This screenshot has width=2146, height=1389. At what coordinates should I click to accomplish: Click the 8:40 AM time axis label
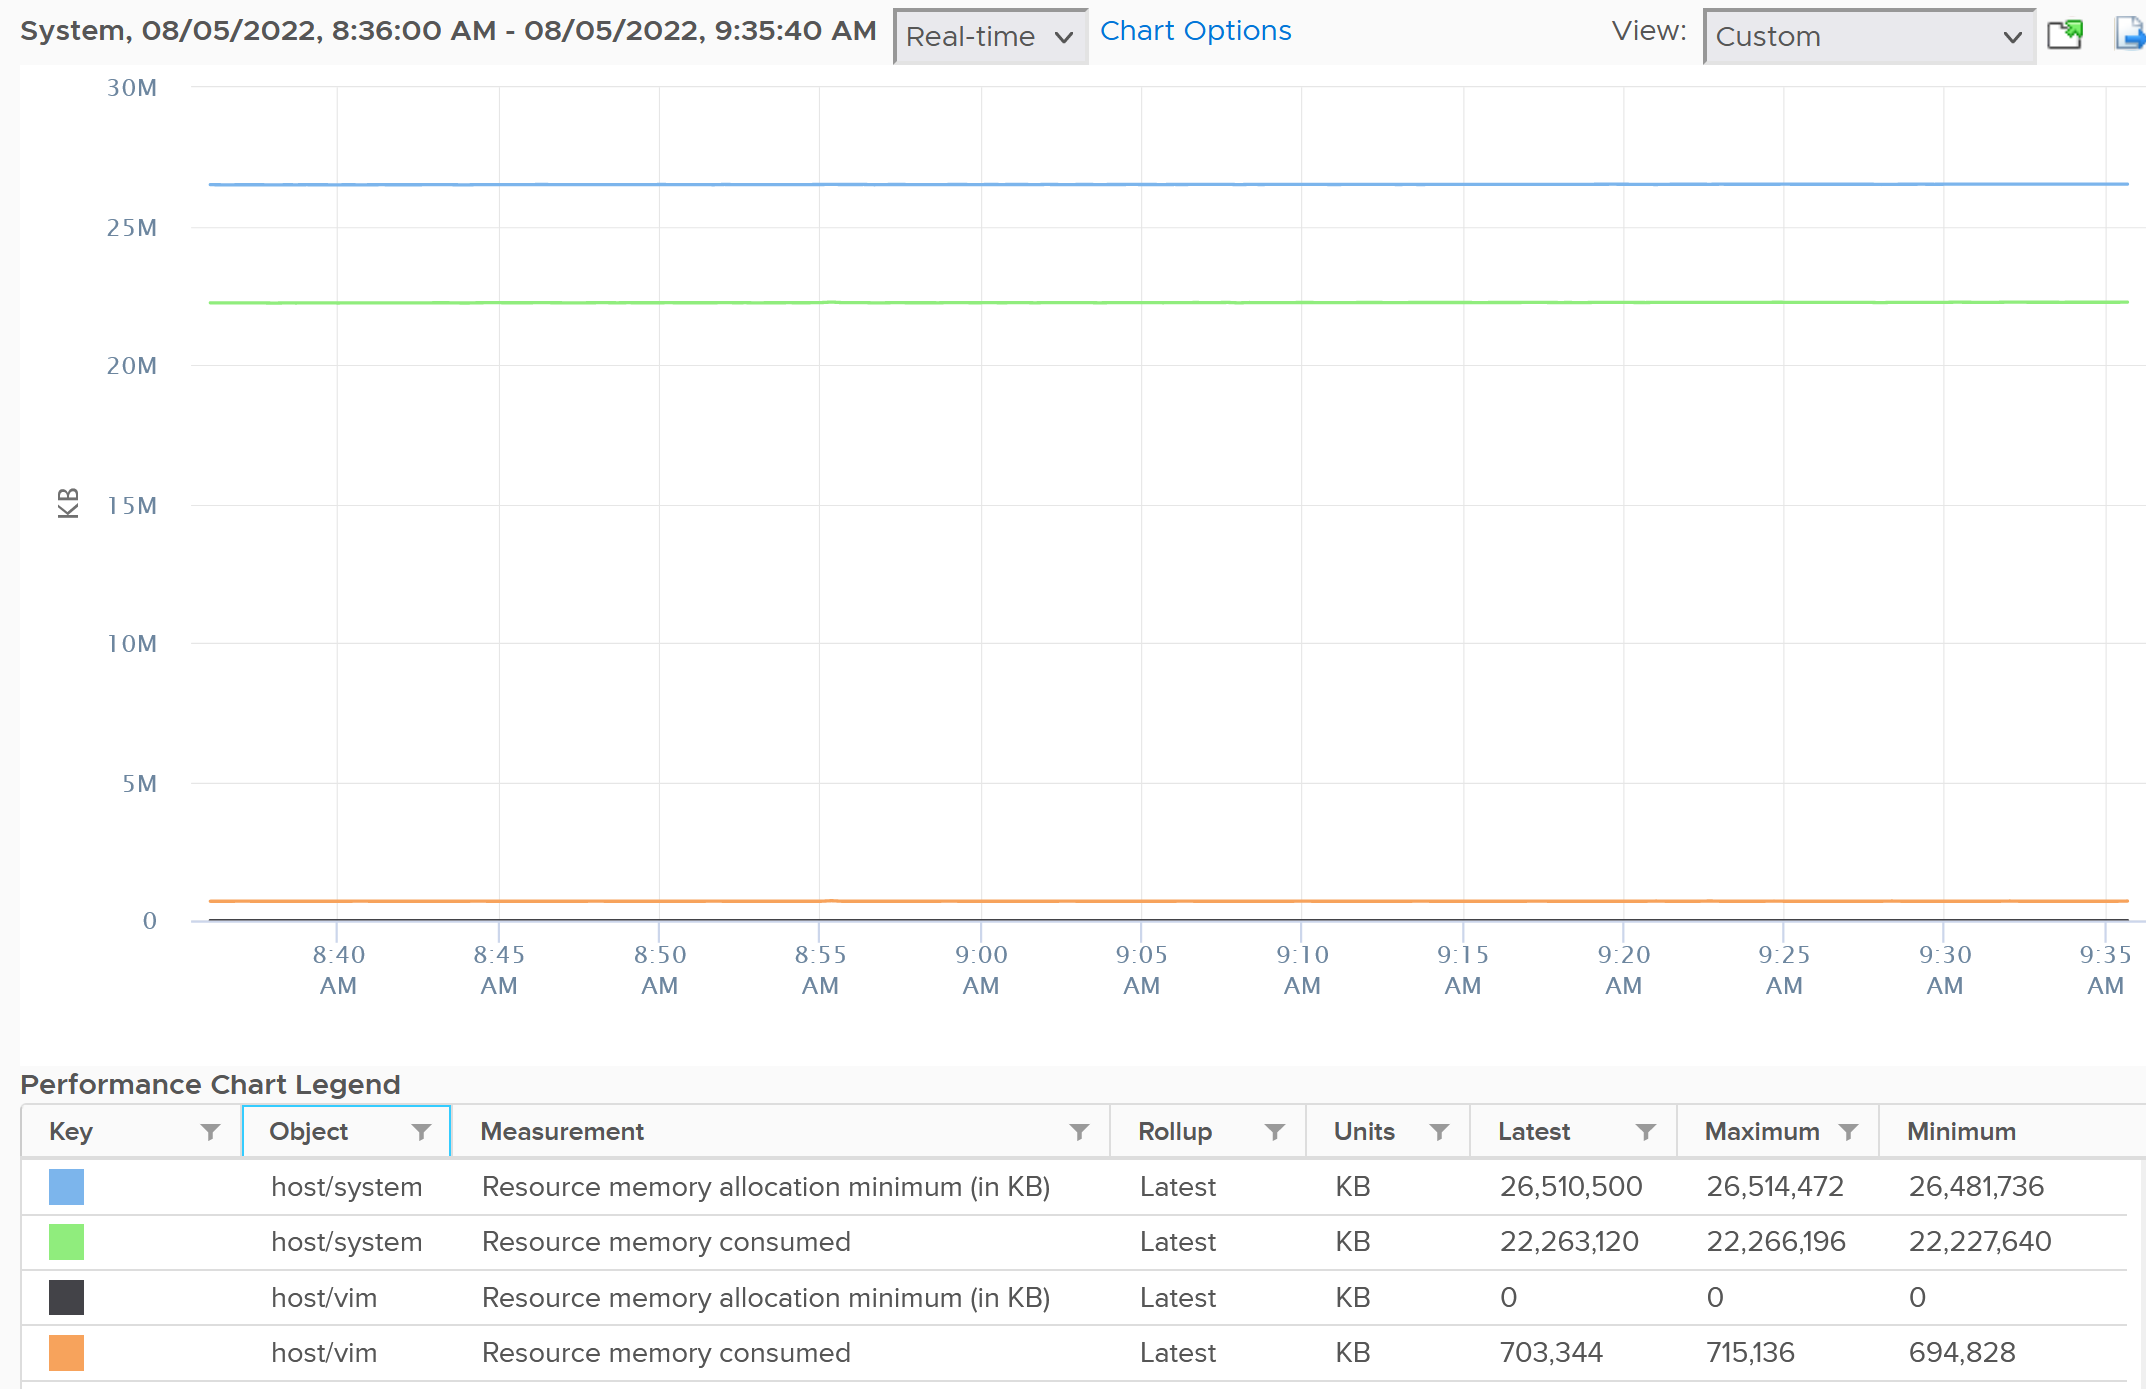coord(338,970)
